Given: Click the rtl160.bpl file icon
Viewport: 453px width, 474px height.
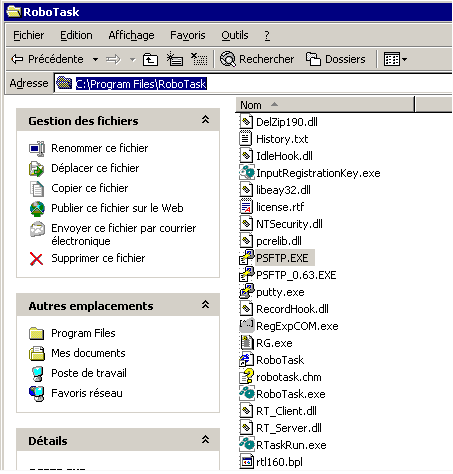Looking at the screenshot, I should (246, 462).
